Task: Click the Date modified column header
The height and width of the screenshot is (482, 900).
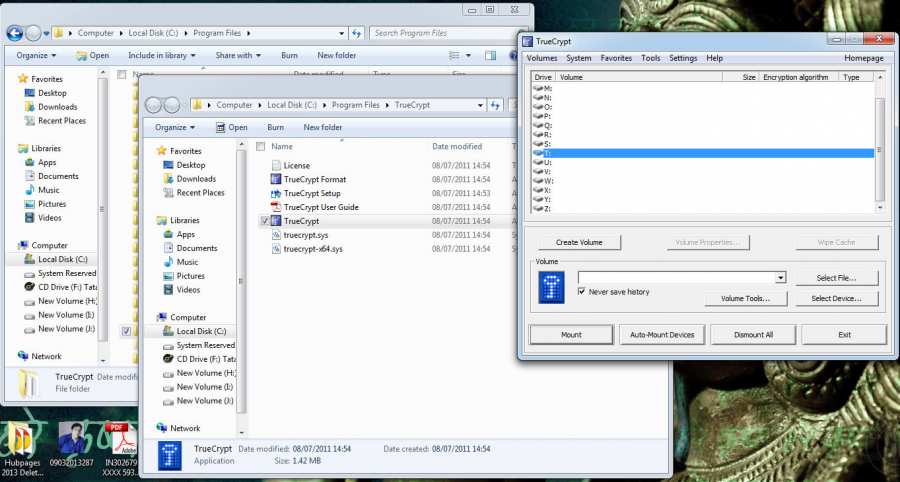Action: [457, 146]
